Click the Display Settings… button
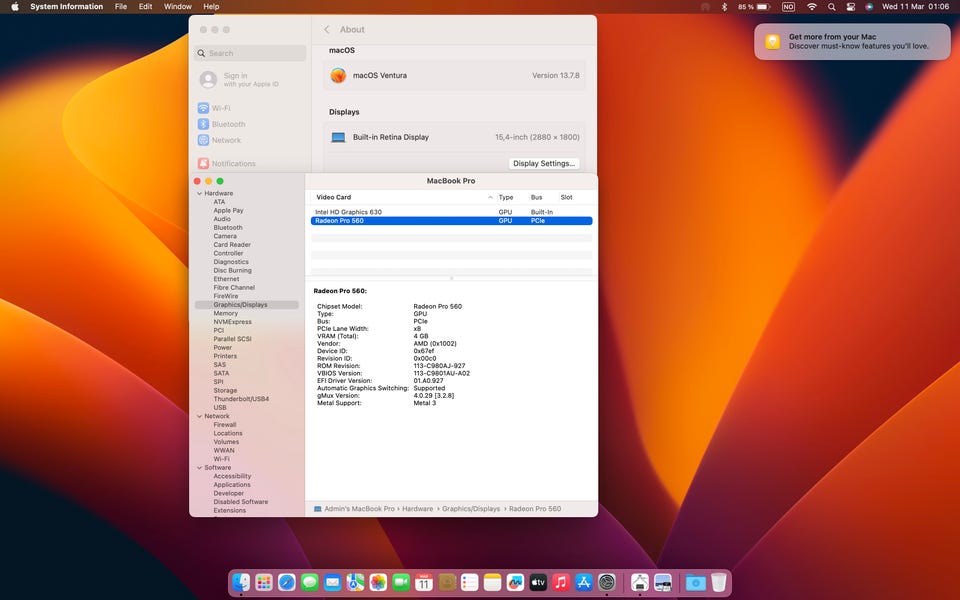The height and width of the screenshot is (600, 960). click(x=544, y=164)
